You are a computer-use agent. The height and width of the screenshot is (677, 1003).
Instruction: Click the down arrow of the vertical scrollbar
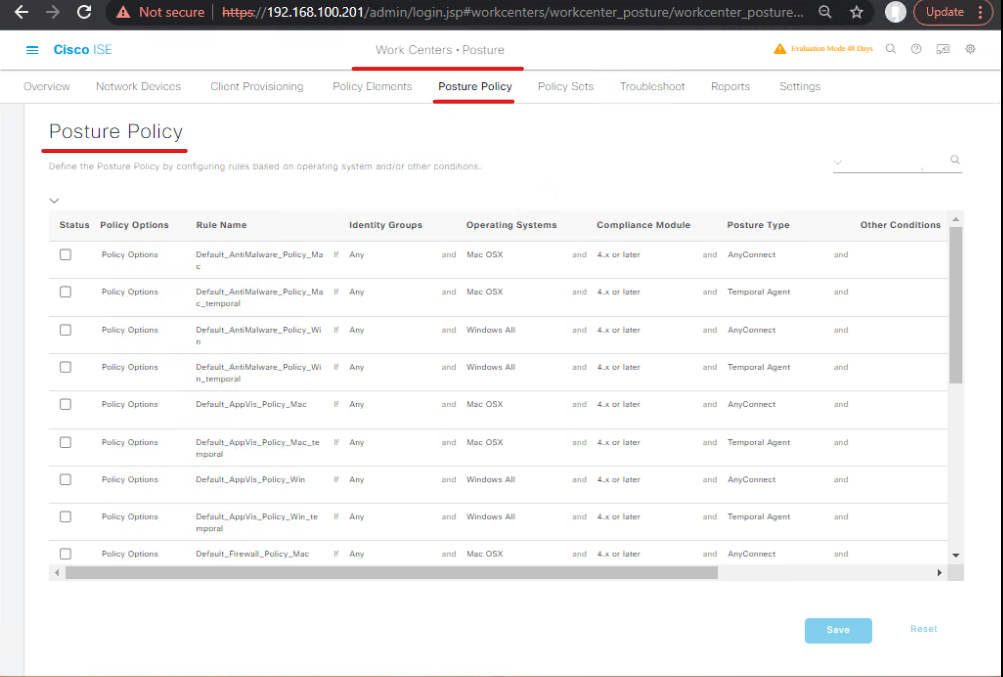pos(956,555)
